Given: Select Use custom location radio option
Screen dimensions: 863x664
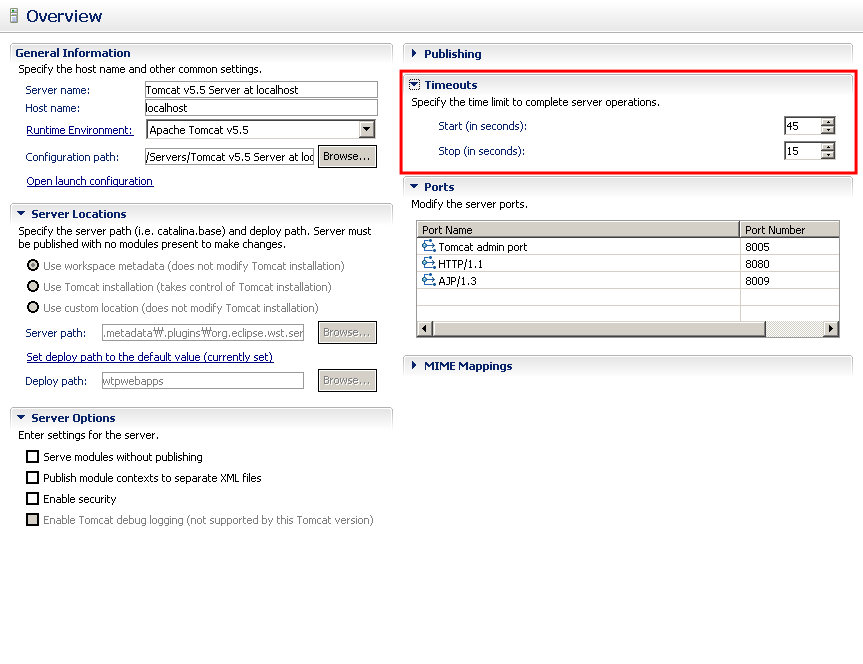Looking at the screenshot, I should tap(33, 307).
